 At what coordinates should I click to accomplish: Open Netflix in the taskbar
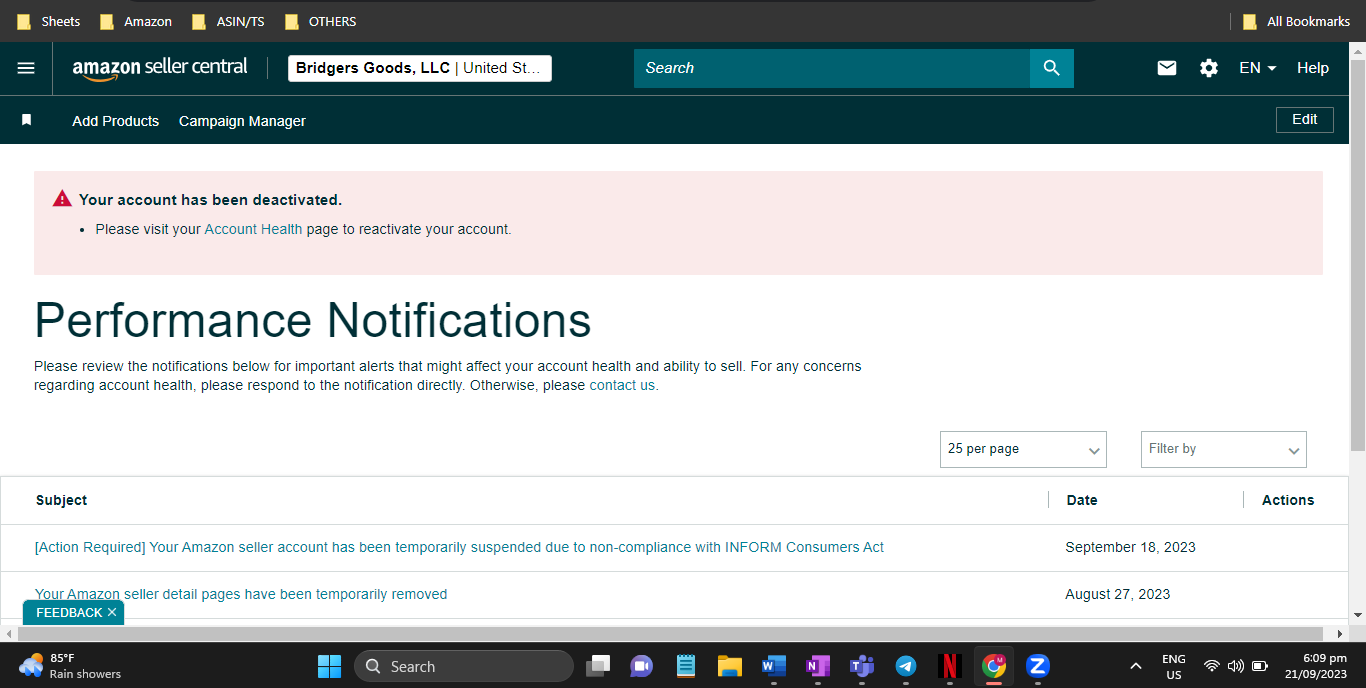coord(950,666)
